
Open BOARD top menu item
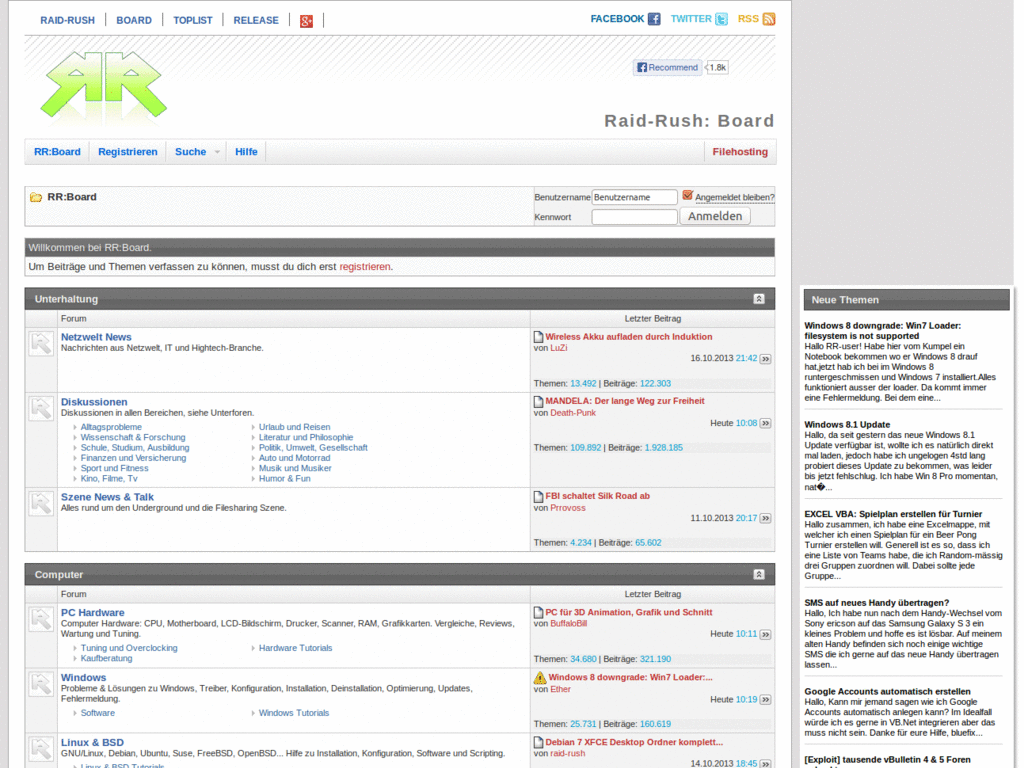point(134,20)
